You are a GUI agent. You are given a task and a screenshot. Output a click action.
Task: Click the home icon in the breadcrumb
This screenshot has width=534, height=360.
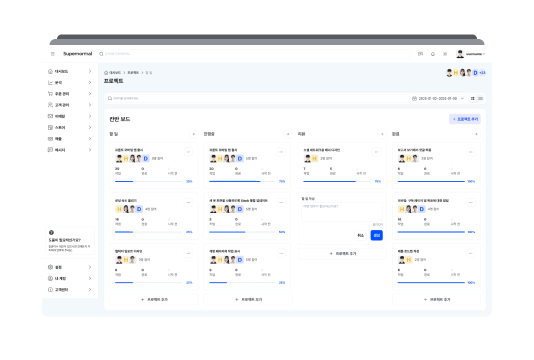tap(106, 73)
